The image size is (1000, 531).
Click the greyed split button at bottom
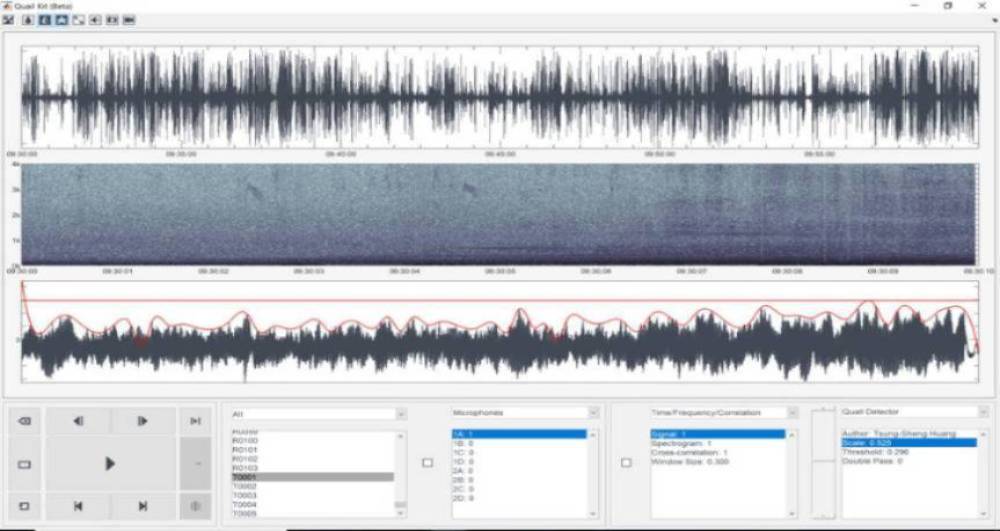(x=196, y=506)
